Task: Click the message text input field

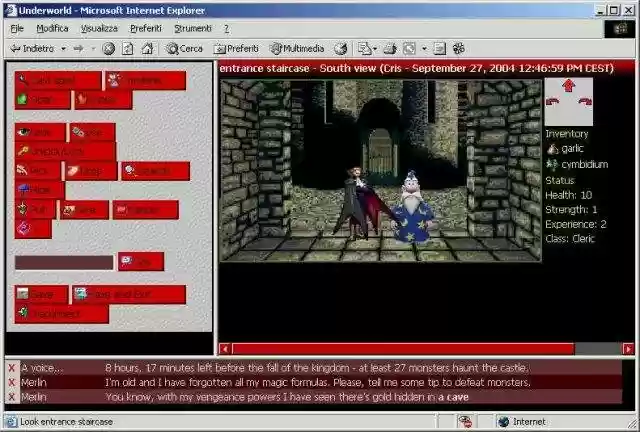Action: [x=64, y=263]
